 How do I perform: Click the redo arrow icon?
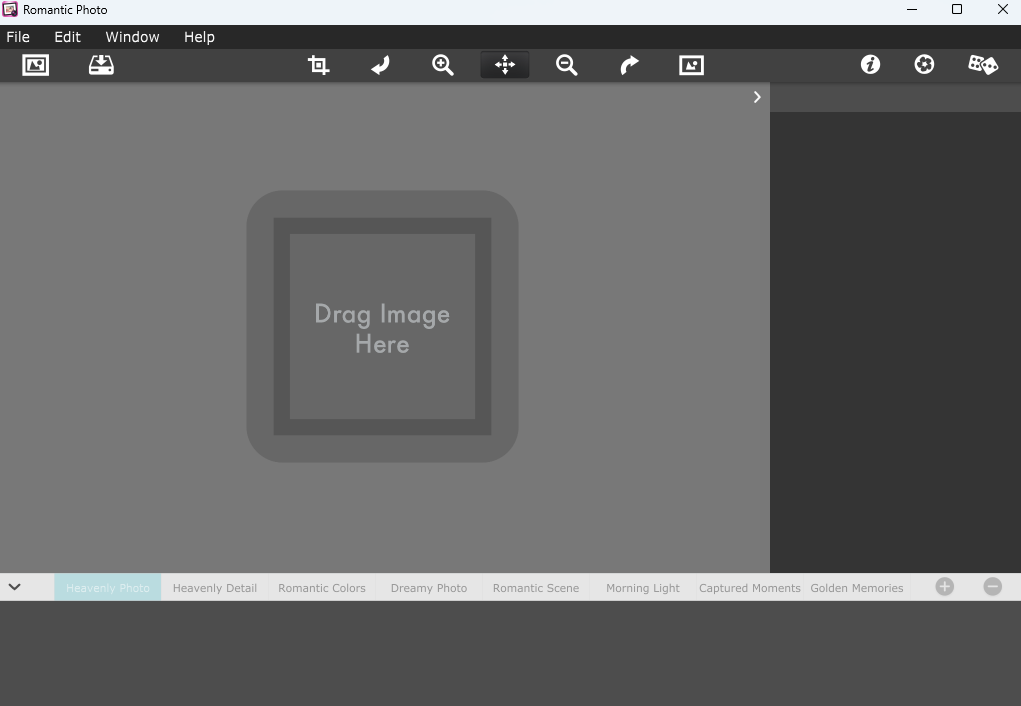pos(629,65)
